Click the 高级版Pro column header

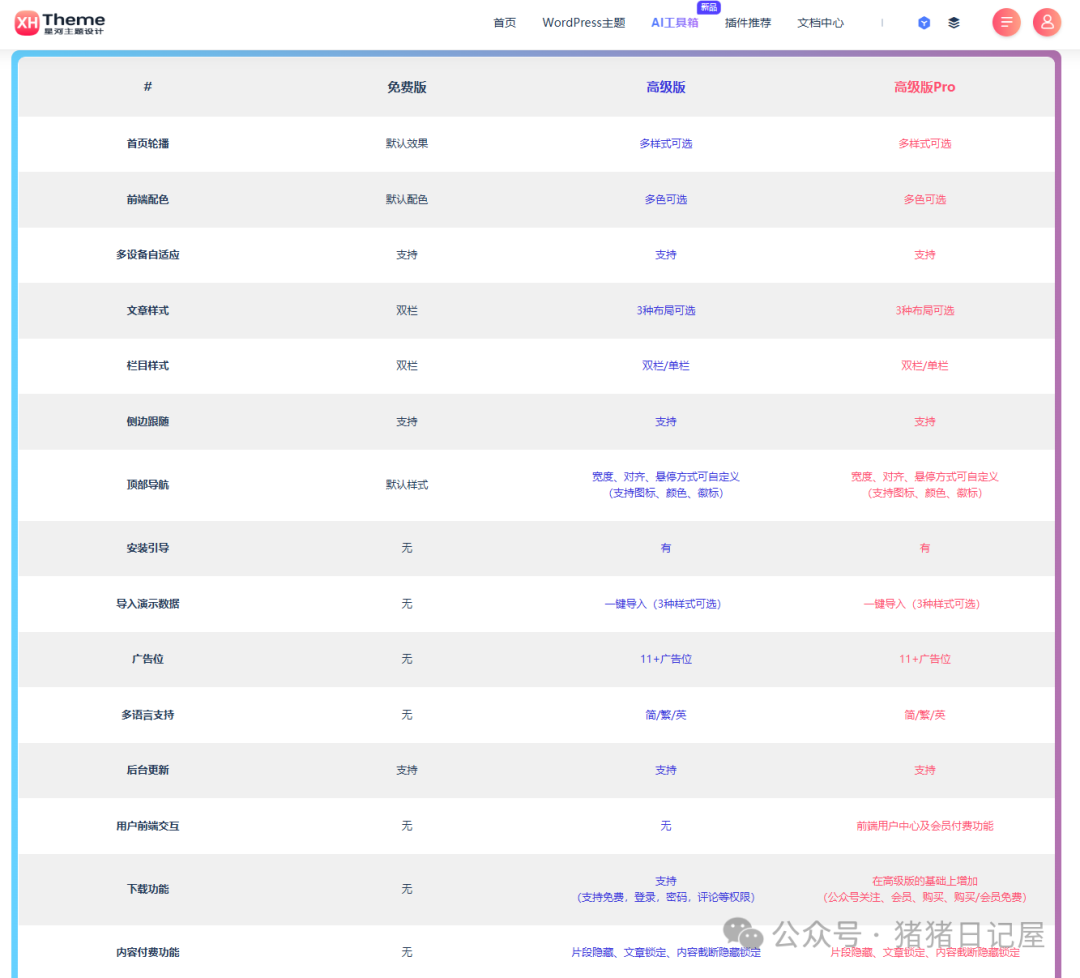(924, 87)
